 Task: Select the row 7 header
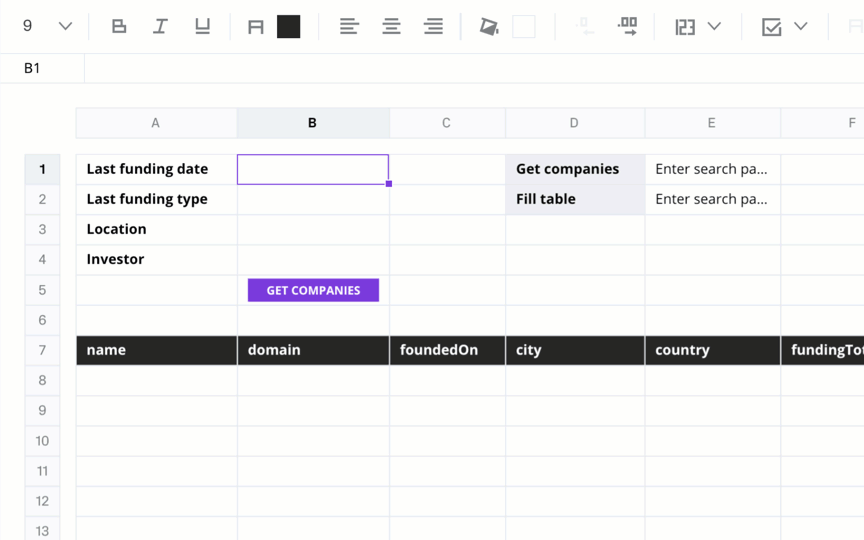pyautogui.click(x=42, y=350)
